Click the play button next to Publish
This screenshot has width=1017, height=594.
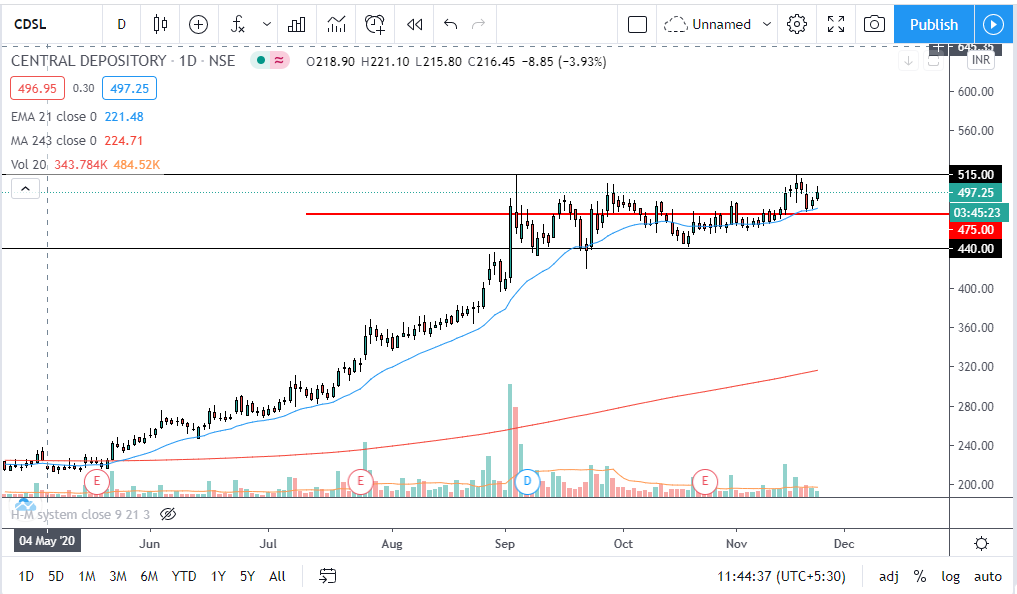(x=993, y=25)
